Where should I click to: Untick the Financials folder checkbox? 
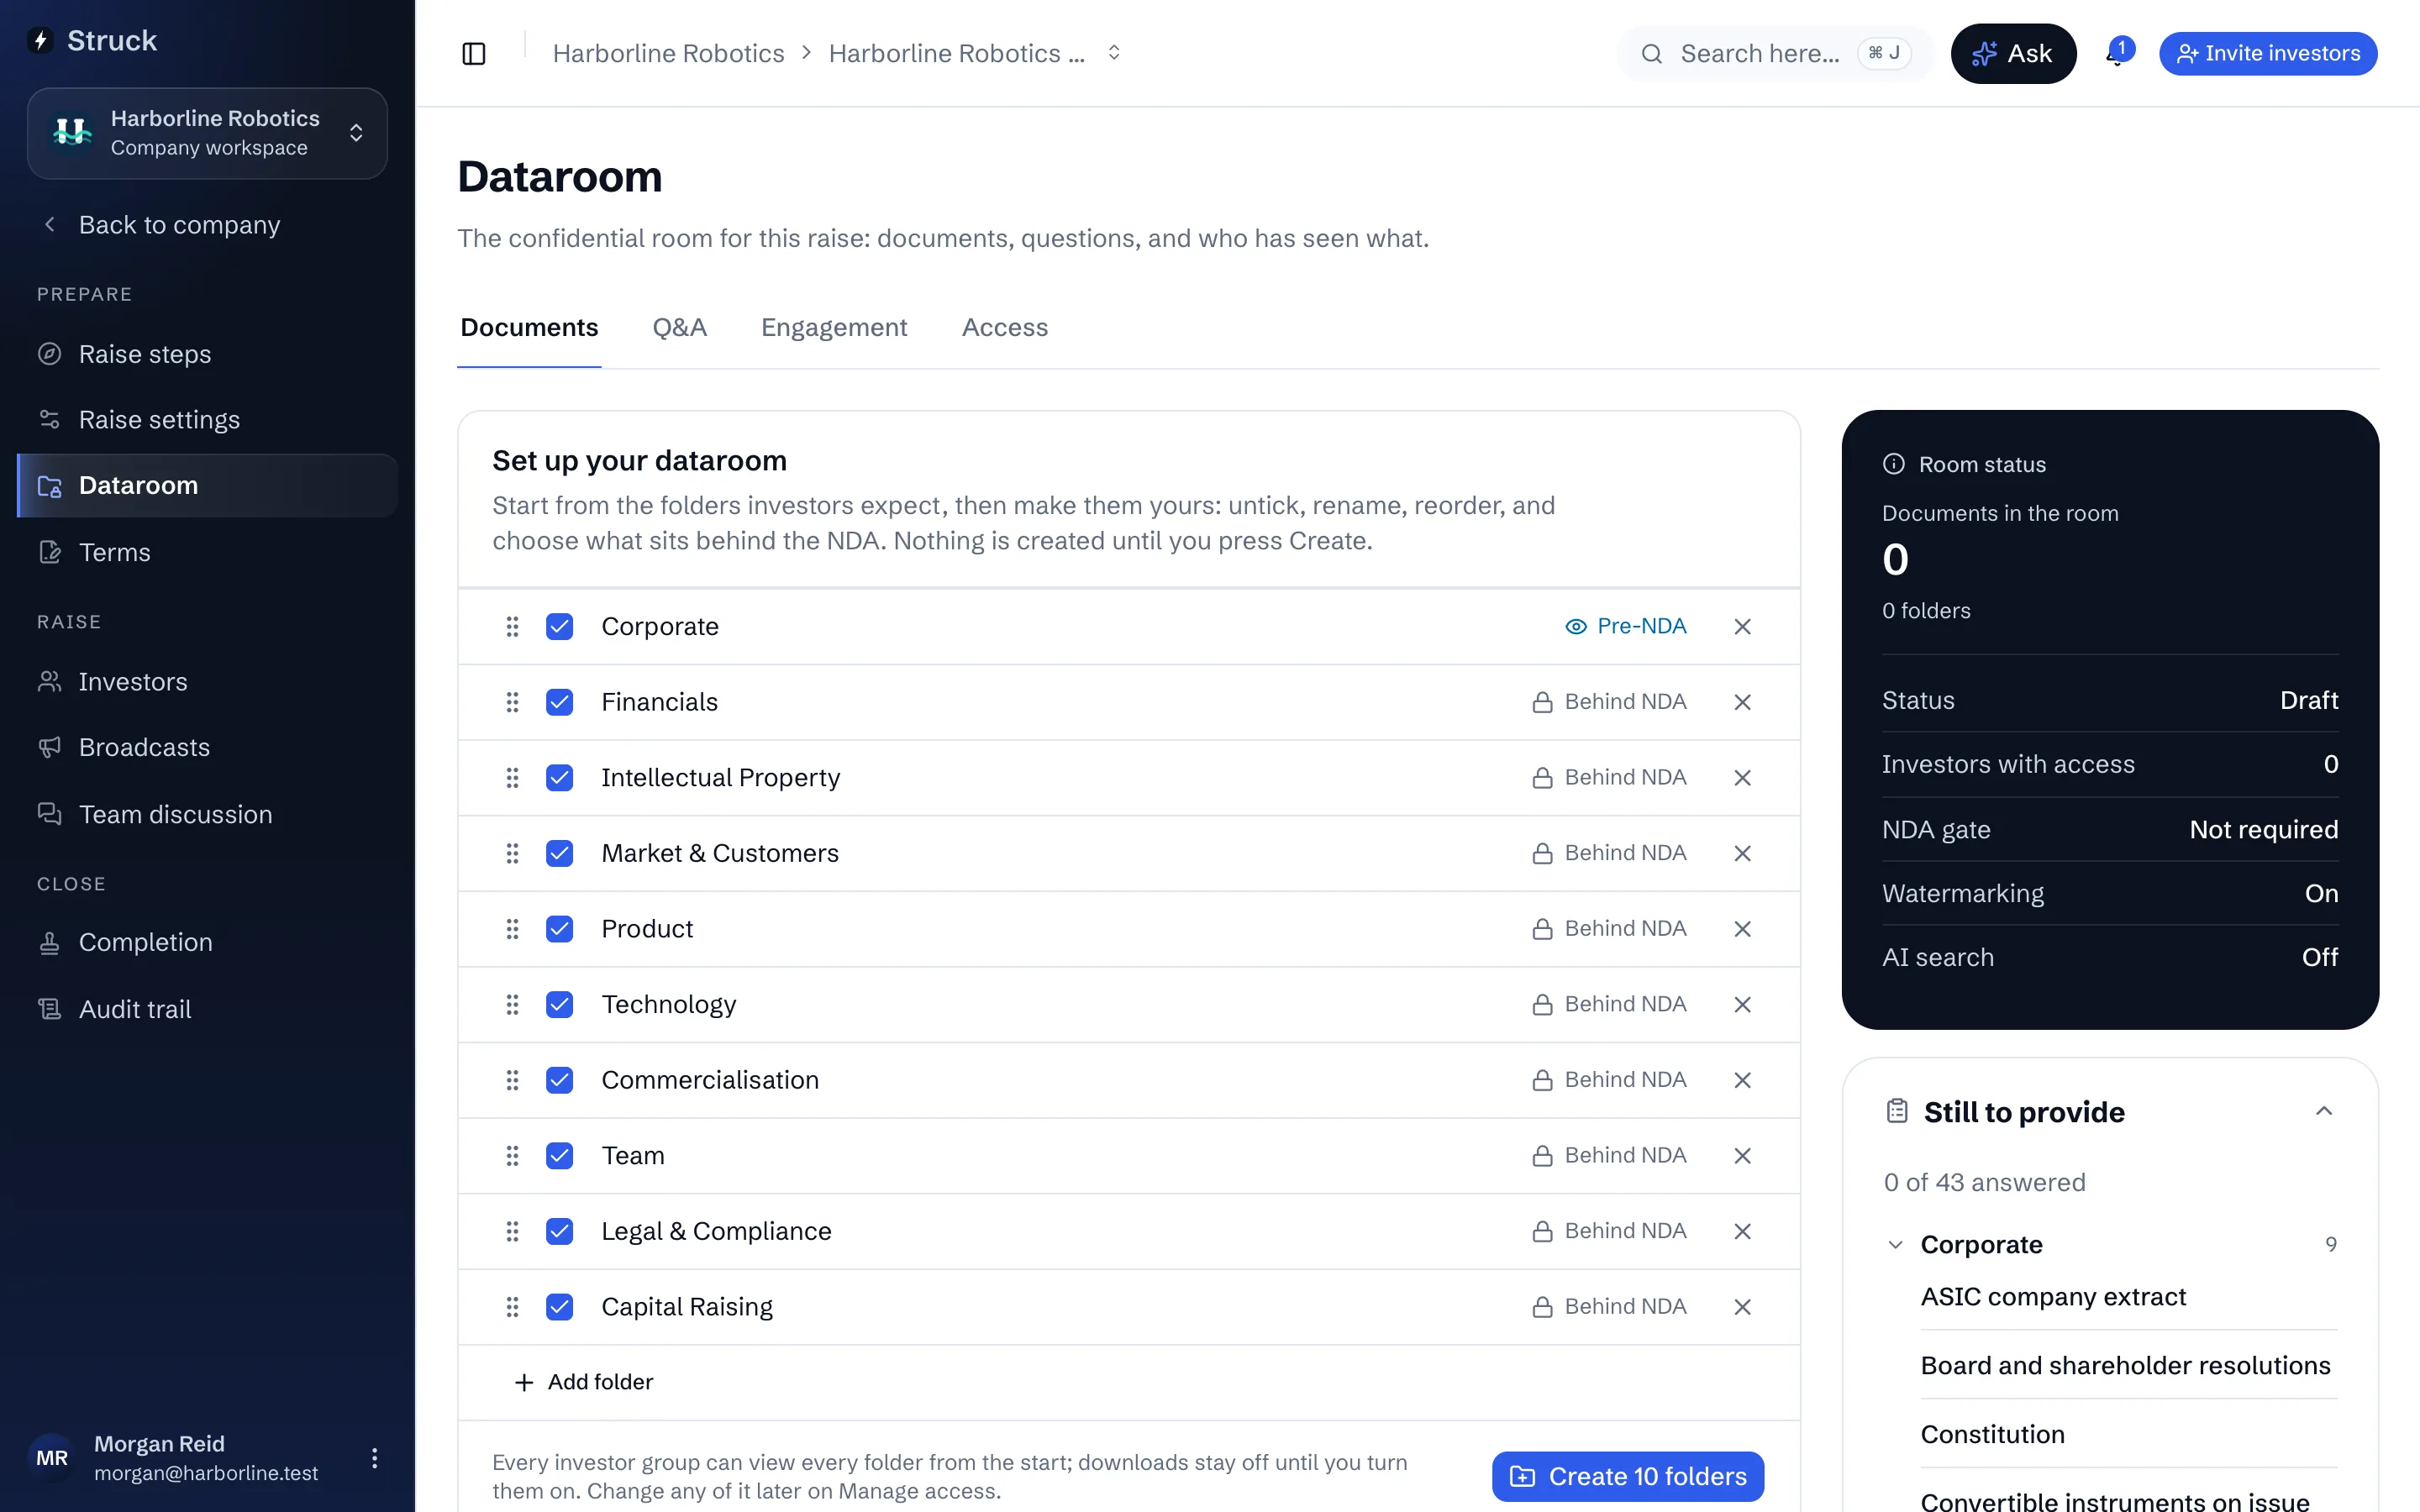[x=560, y=702]
